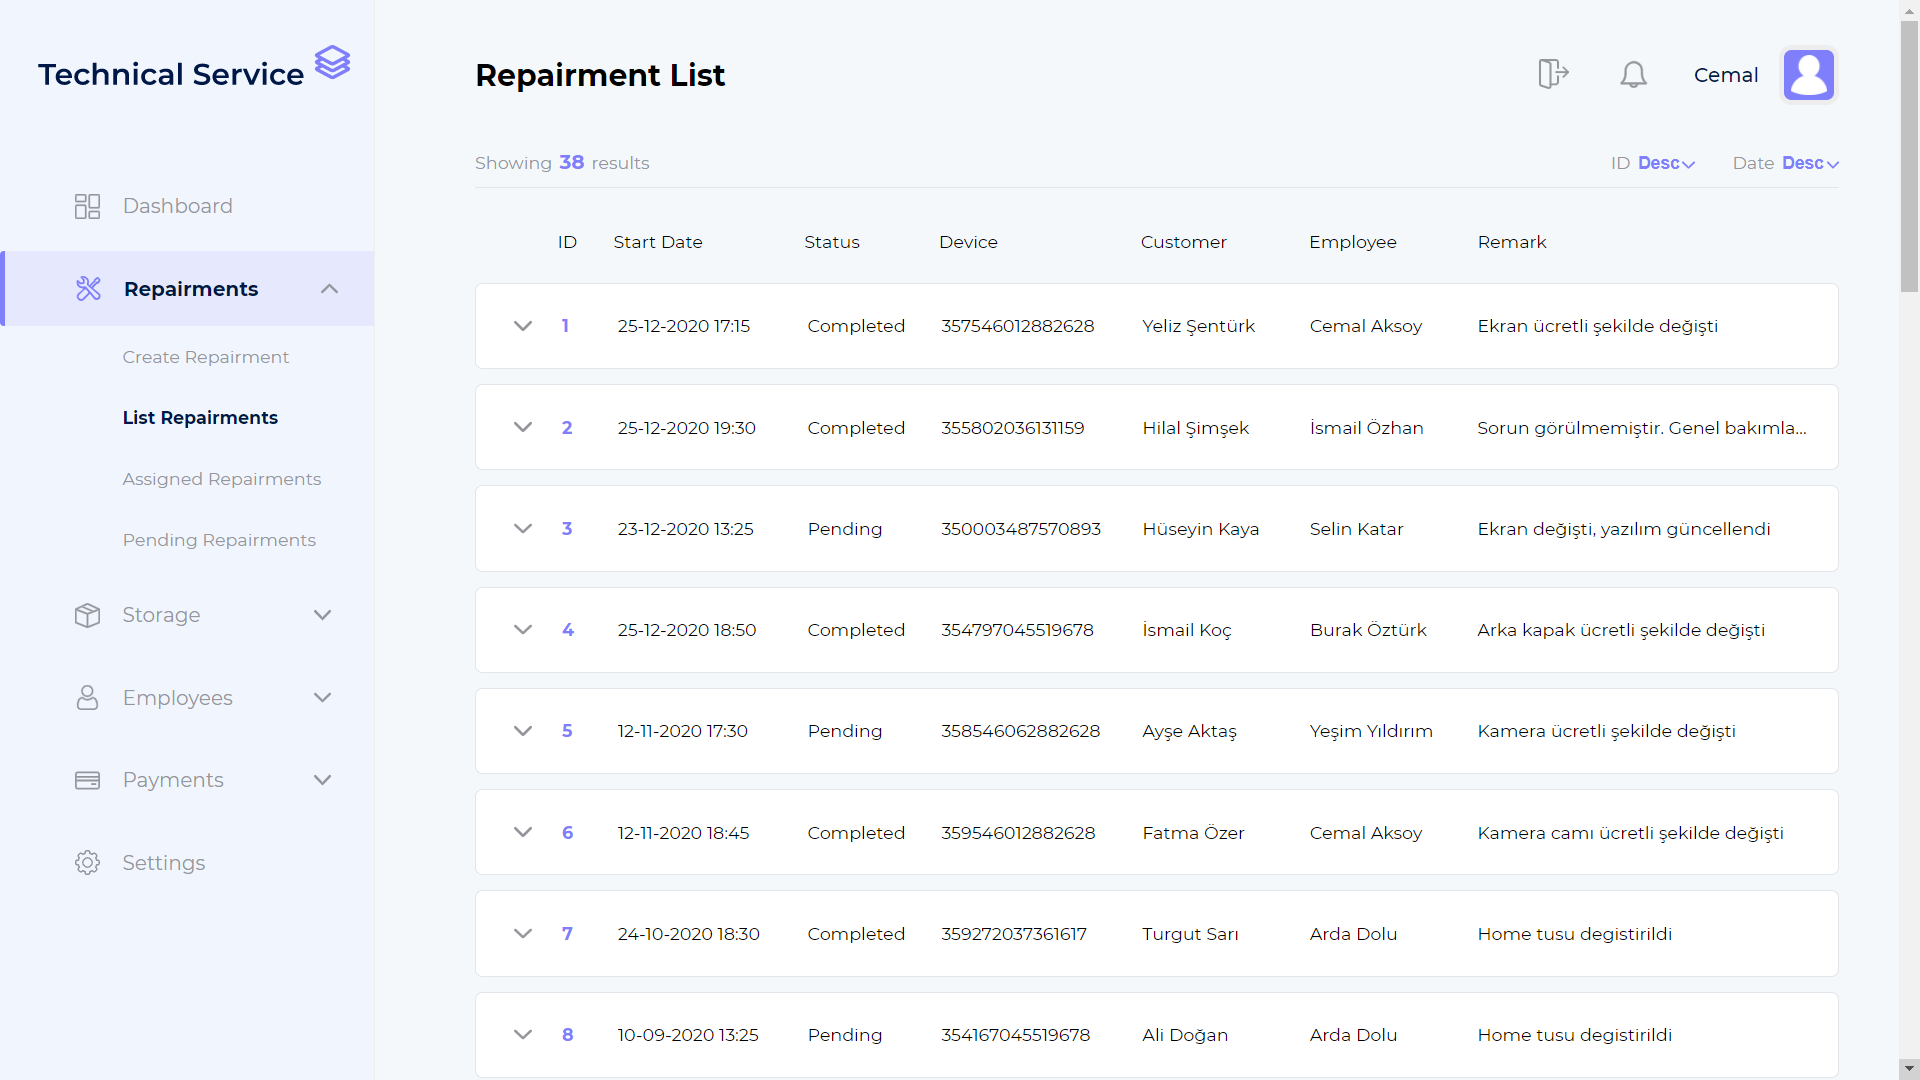Open repairment ID 3 link

pyautogui.click(x=567, y=529)
